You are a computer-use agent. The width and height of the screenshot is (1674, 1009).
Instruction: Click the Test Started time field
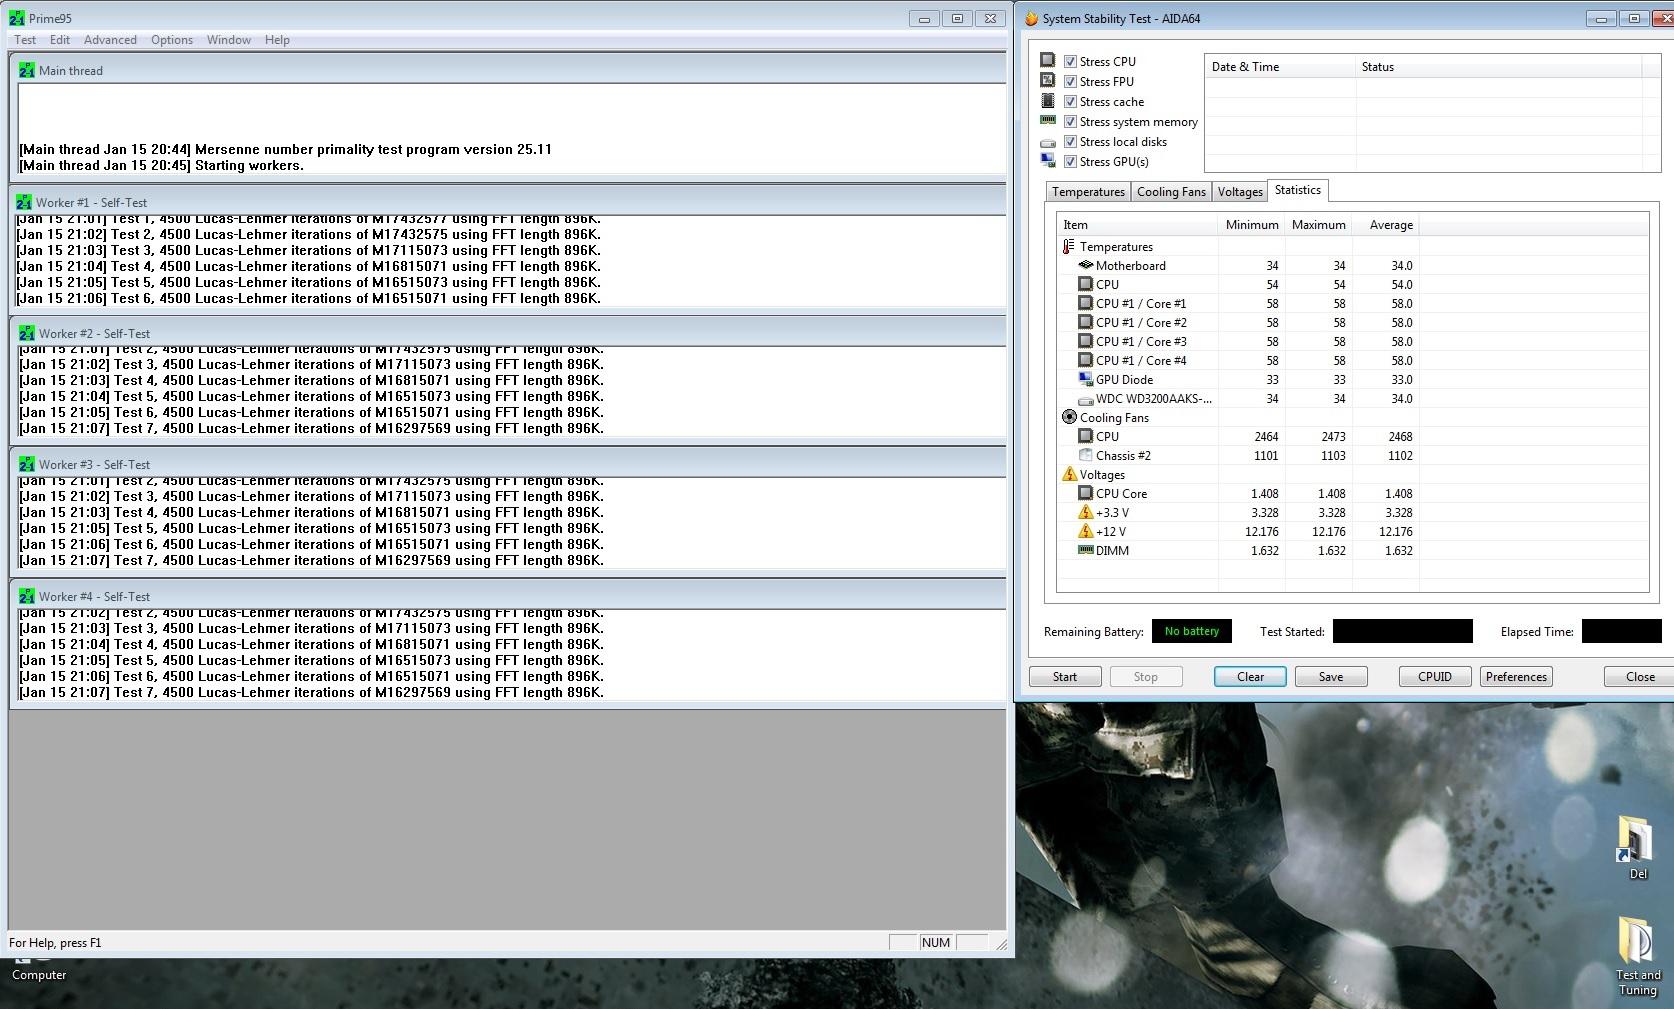(x=1402, y=631)
